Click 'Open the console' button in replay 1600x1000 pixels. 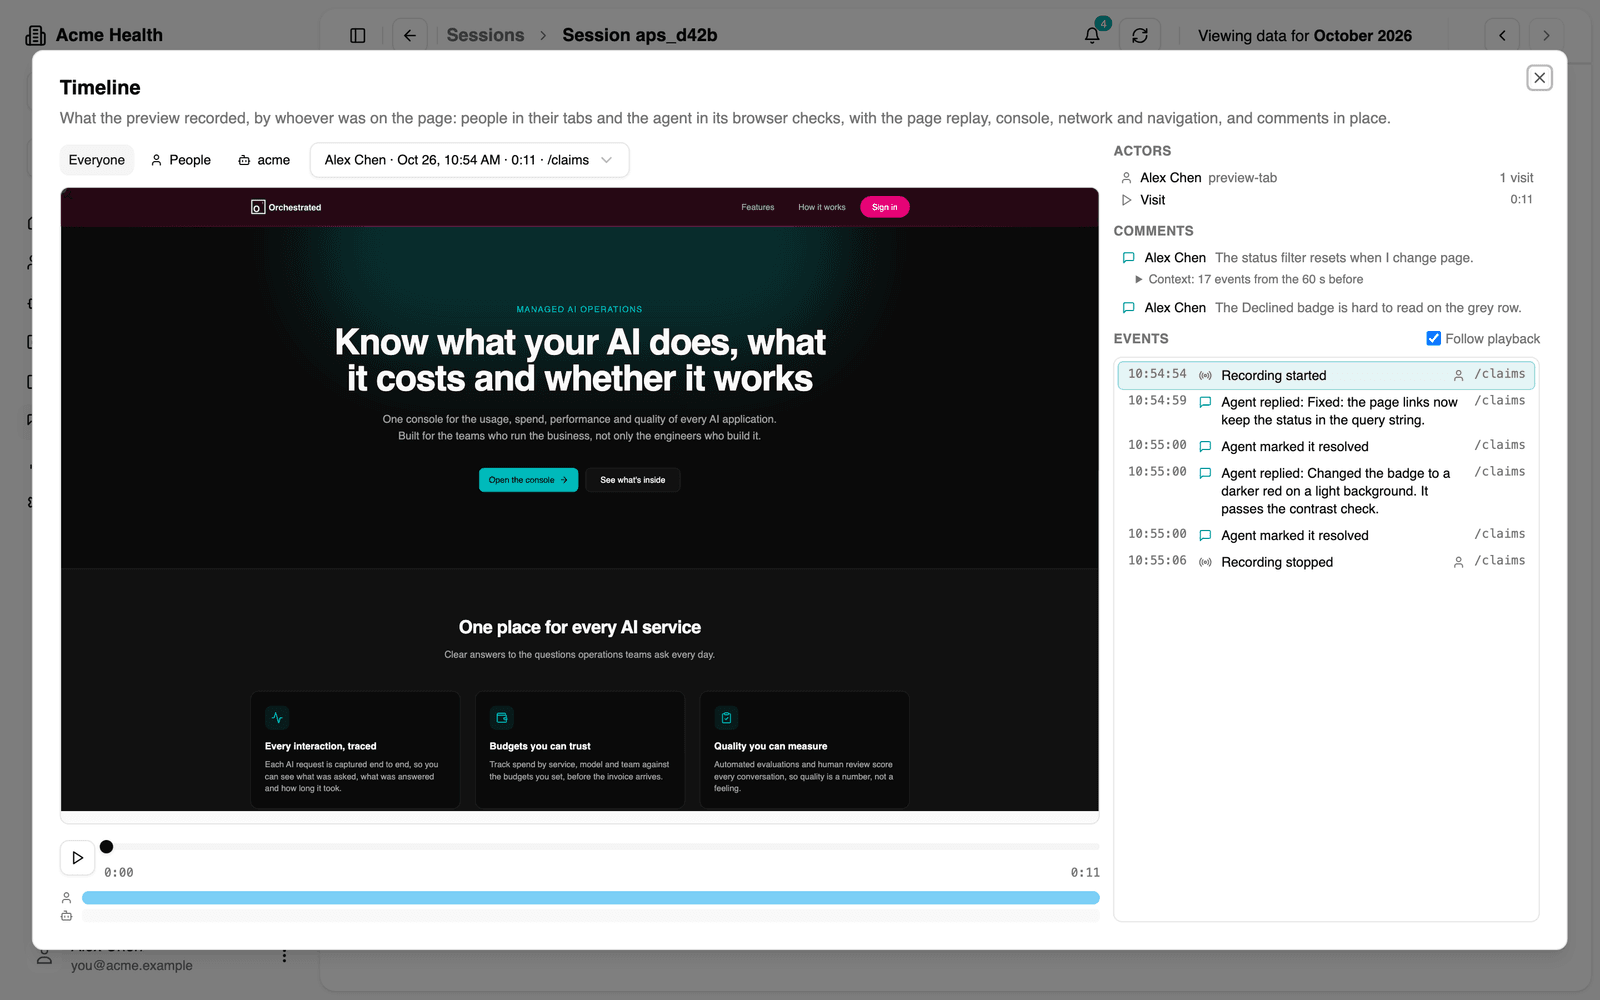click(528, 480)
